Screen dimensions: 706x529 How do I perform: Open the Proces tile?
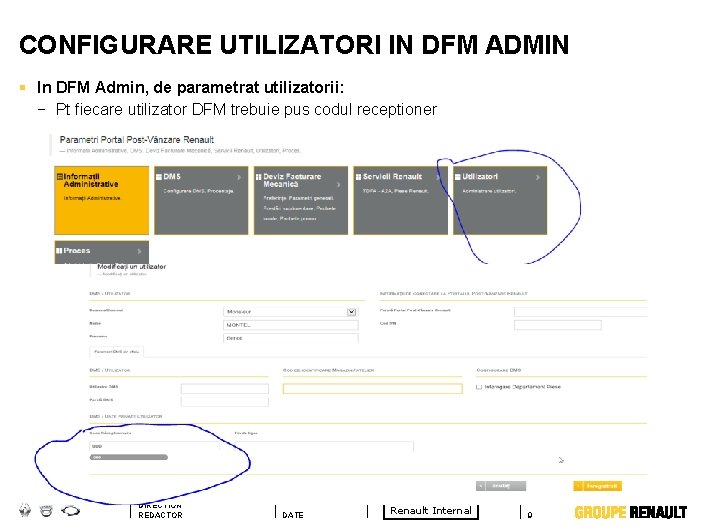[101, 253]
